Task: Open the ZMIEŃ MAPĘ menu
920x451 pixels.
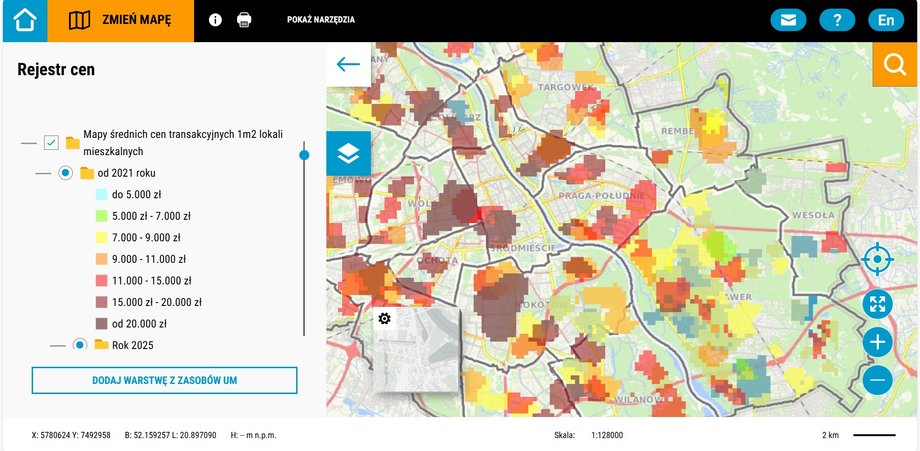Action: tap(121, 20)
